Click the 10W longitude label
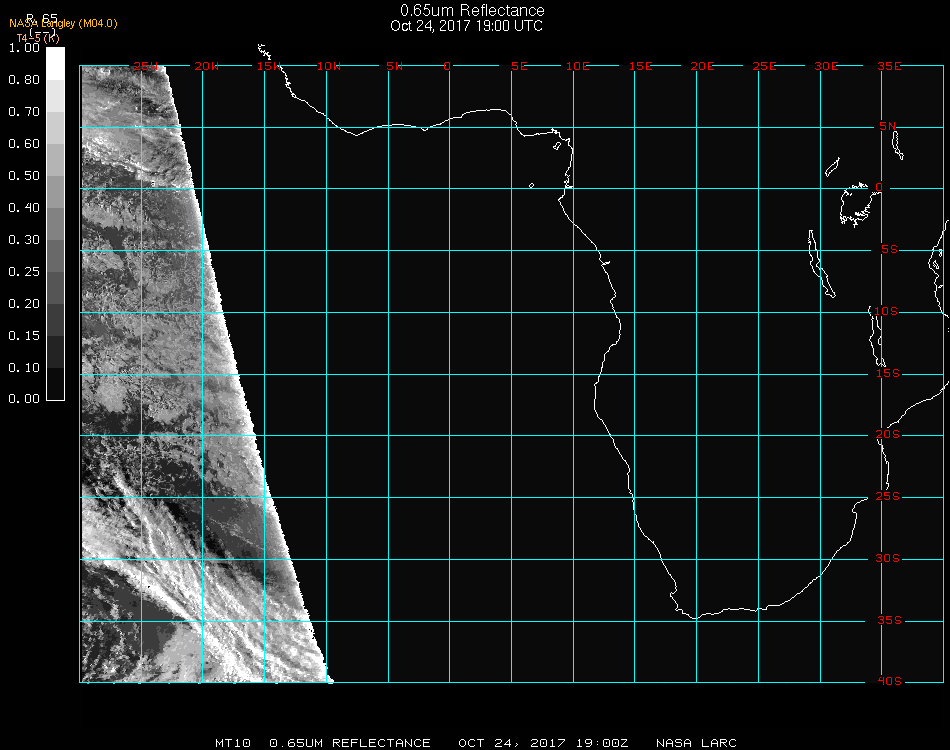The image size is (950, 750). (x=329, y=66)
